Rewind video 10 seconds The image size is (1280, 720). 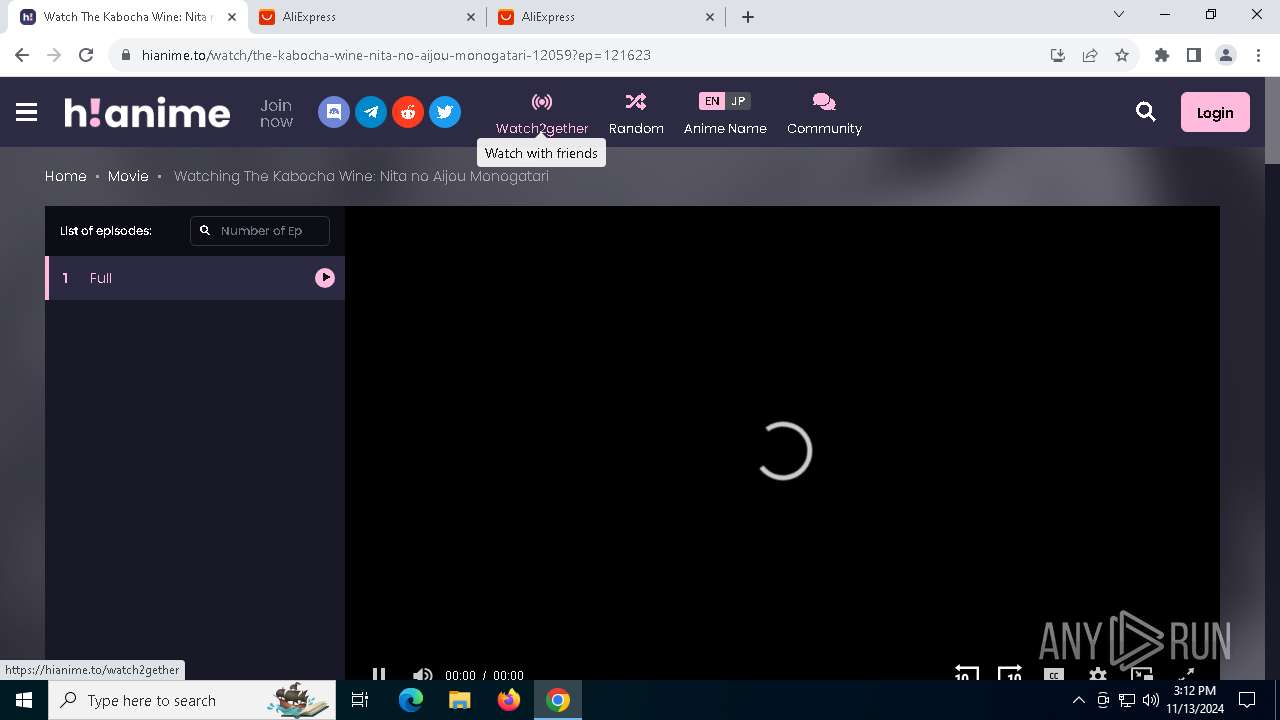[966, 674]
